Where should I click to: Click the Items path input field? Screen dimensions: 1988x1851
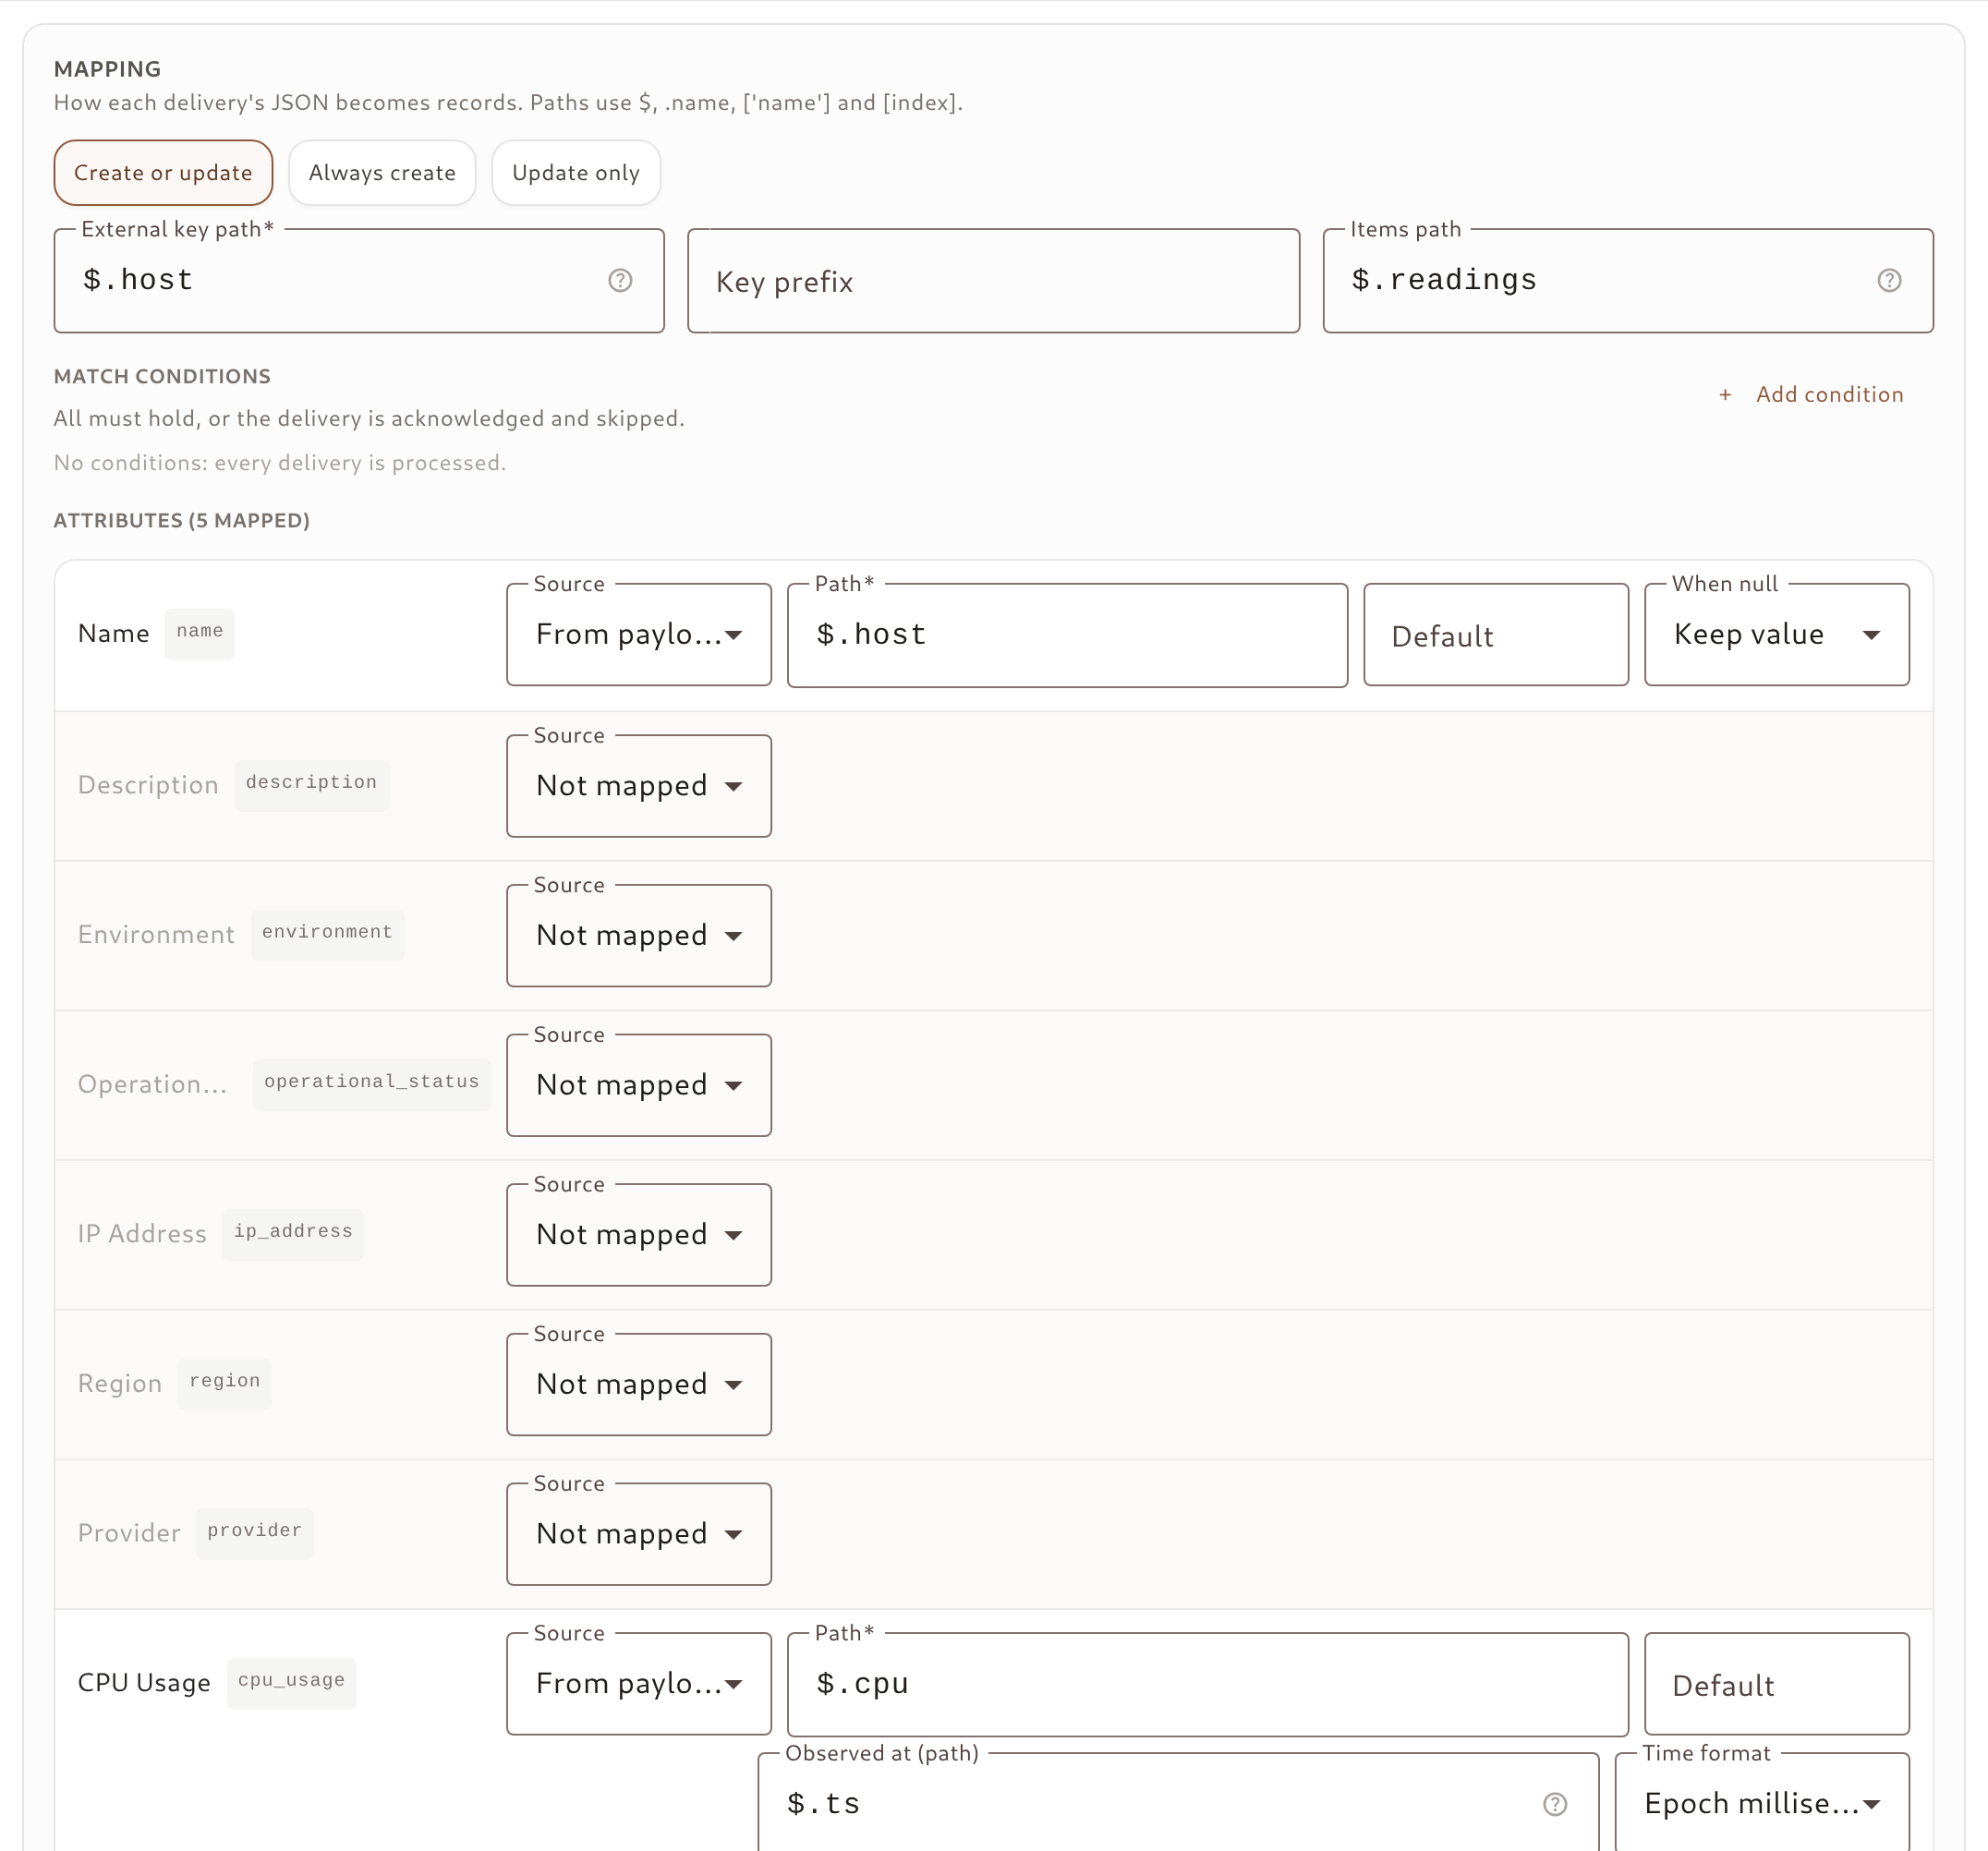pos(1628,281)
